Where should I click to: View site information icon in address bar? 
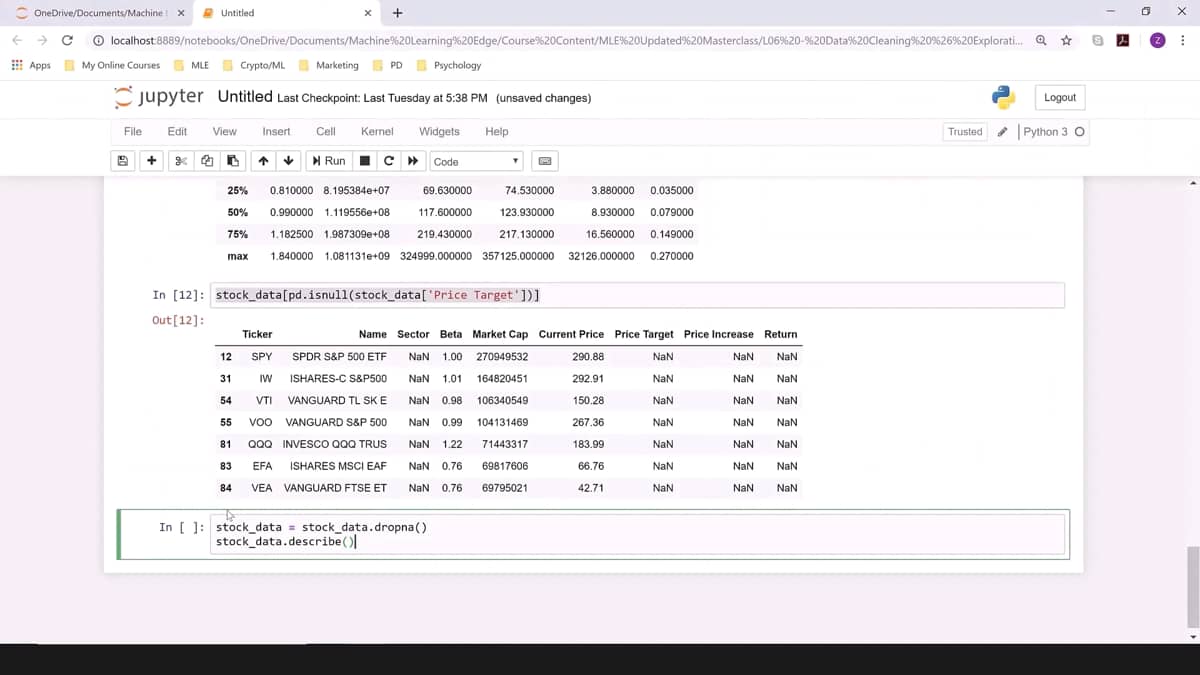pos(99,40)
